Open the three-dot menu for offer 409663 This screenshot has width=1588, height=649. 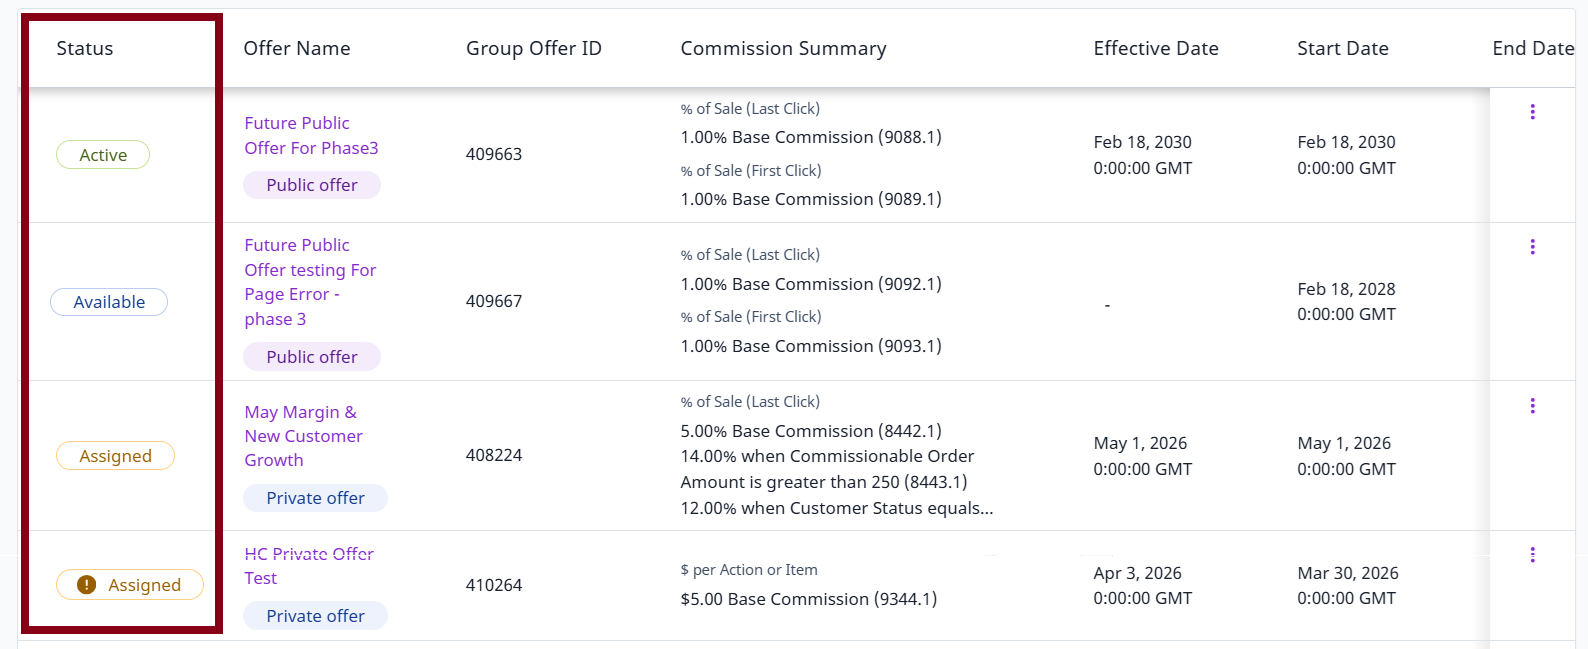tap(1532, 112)
